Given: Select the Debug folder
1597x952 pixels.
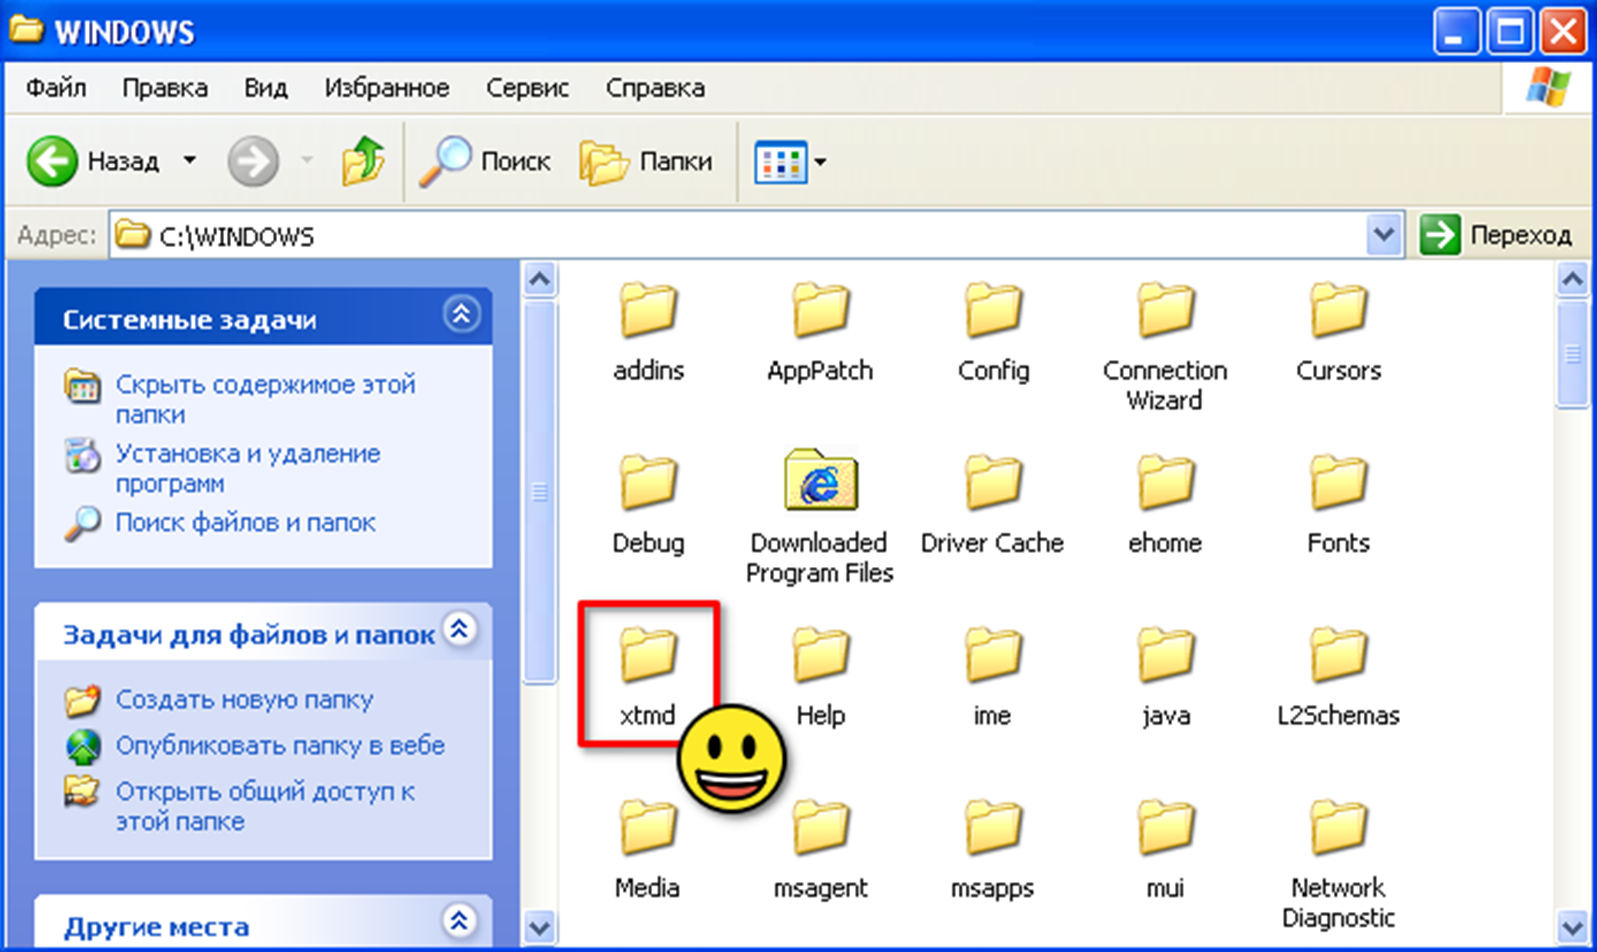Looking at the screenshot, I should click(x=648, y=505).
